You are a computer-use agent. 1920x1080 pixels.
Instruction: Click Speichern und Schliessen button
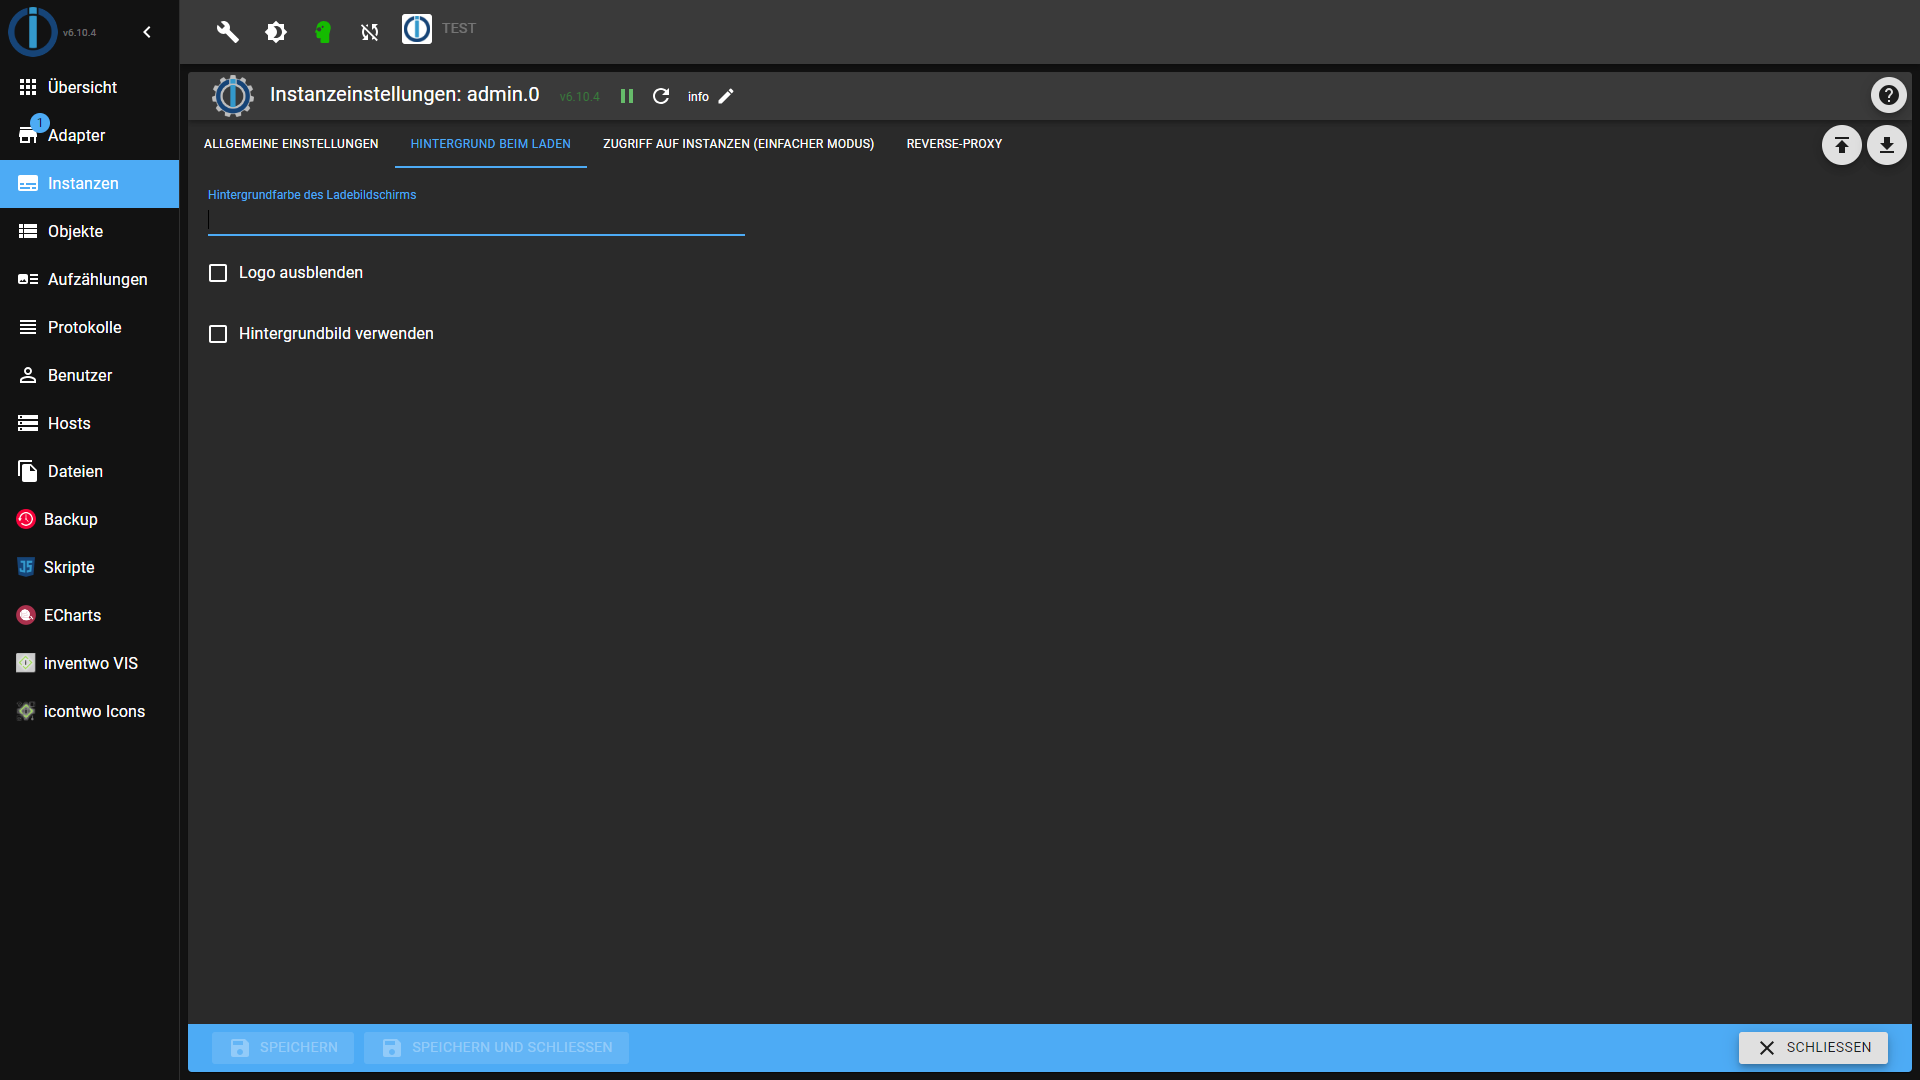coord(496,1047)
